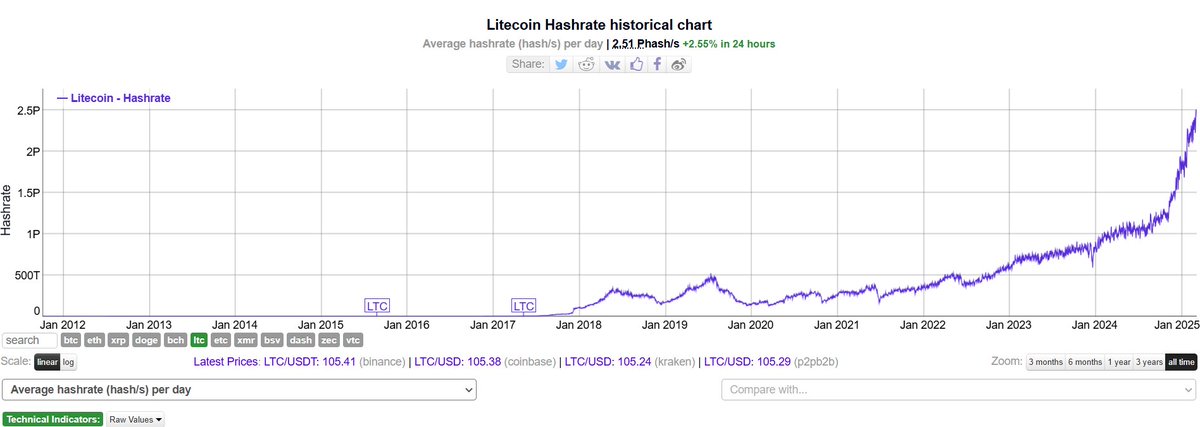
Task: Share chart on Twitter
Action: coord(562,64)
